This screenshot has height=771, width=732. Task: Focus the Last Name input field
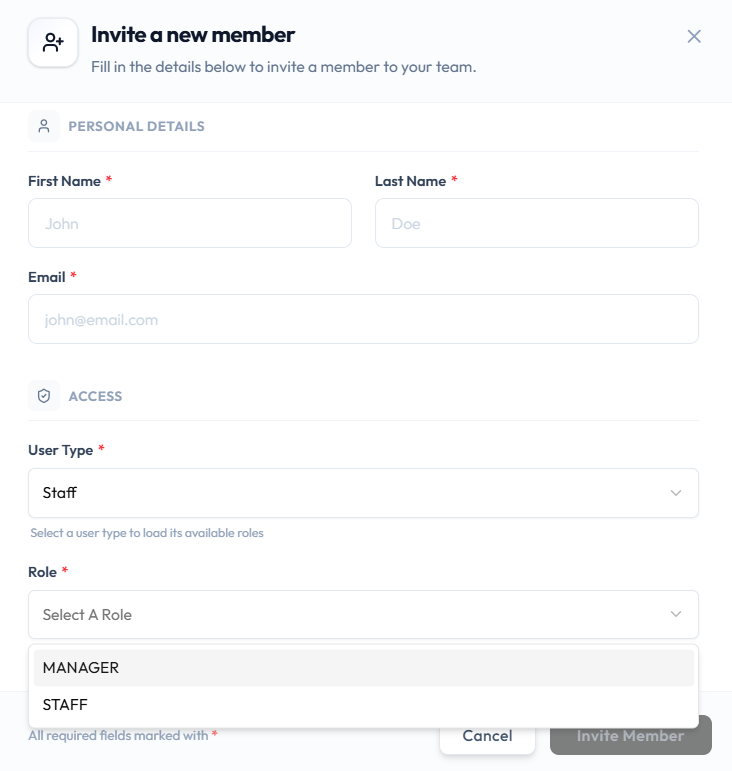pyautogui.click(x=537, y=223)
